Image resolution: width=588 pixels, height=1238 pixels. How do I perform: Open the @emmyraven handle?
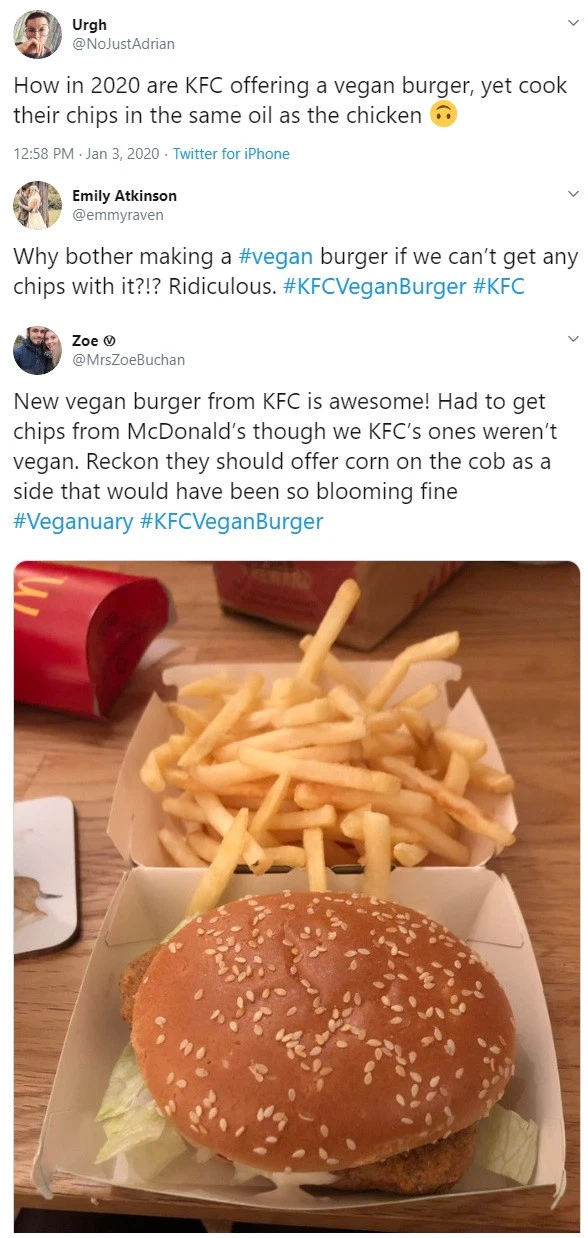click(x=117, y=214)
